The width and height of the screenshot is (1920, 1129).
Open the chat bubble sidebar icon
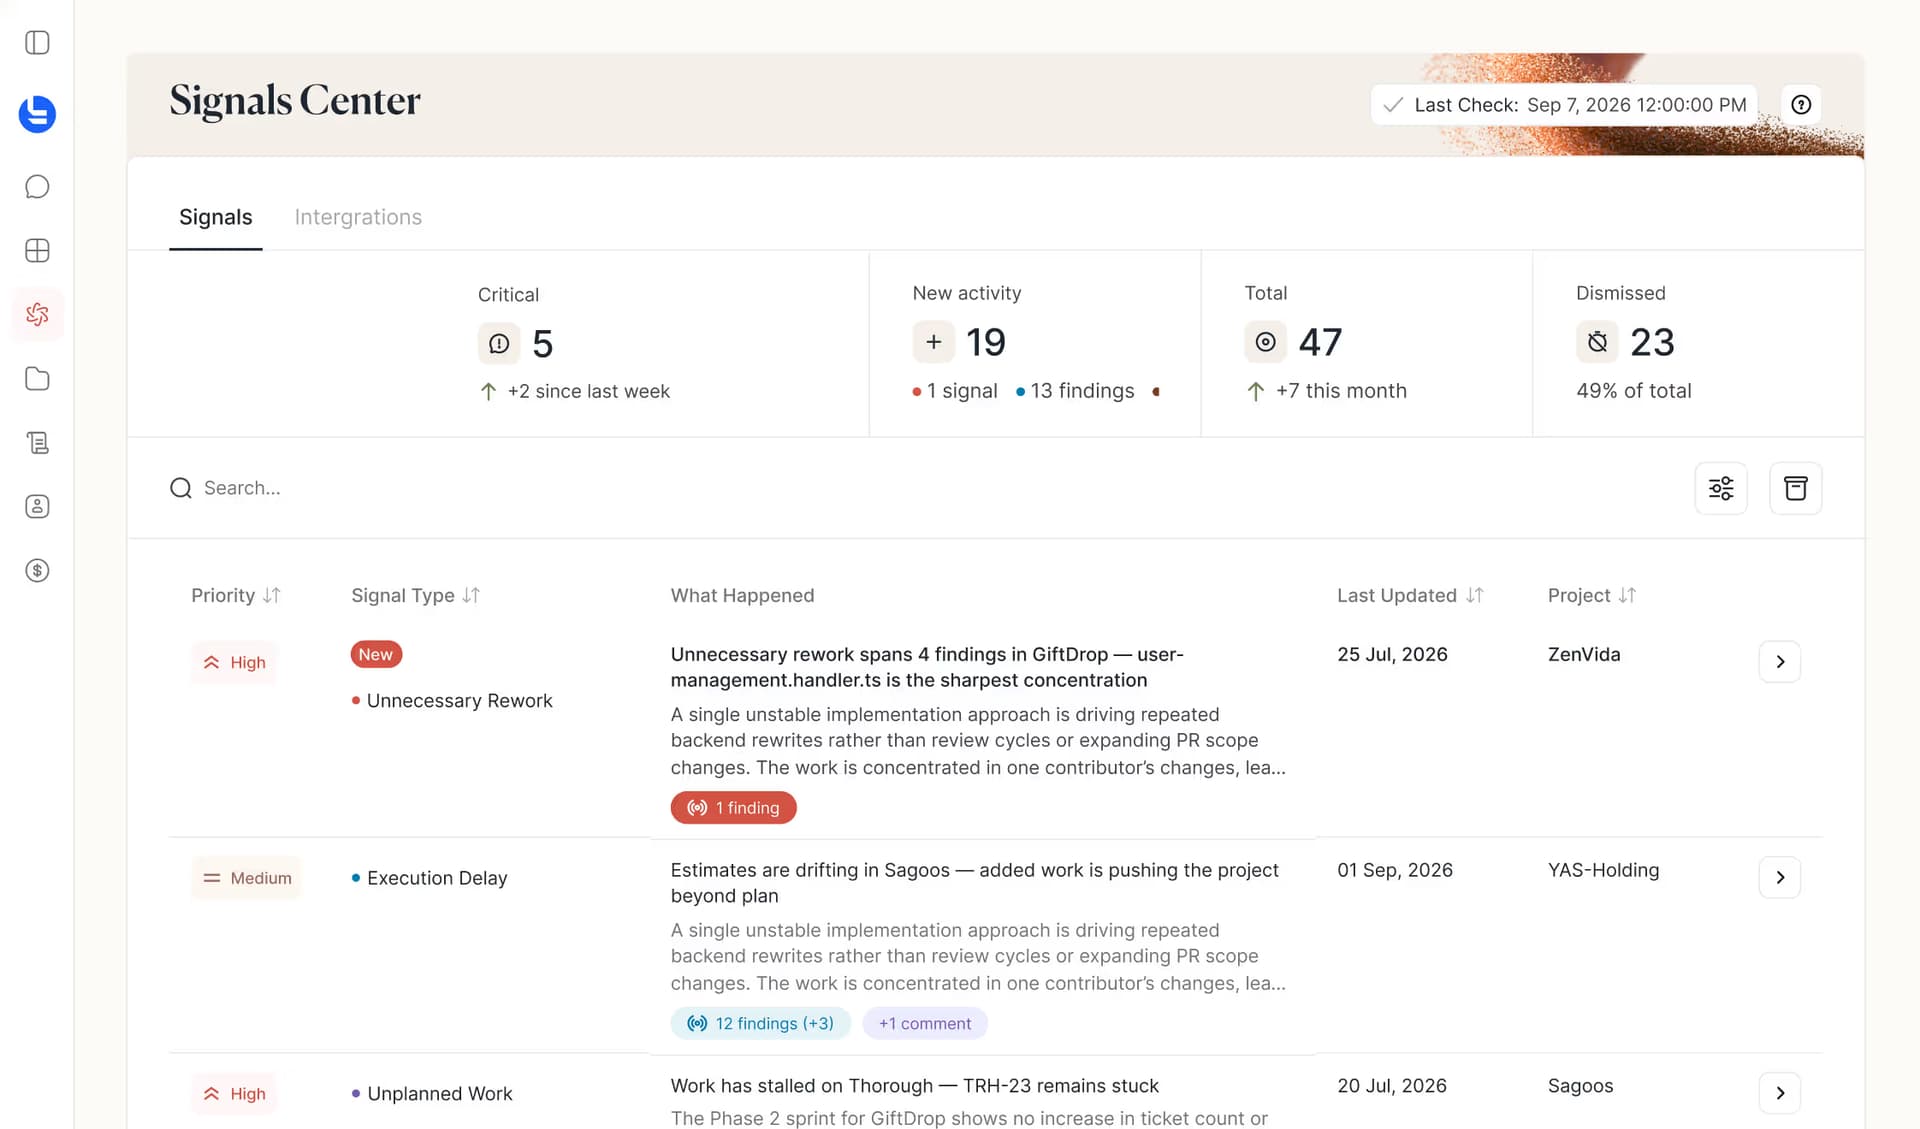(x=37, y=187)
